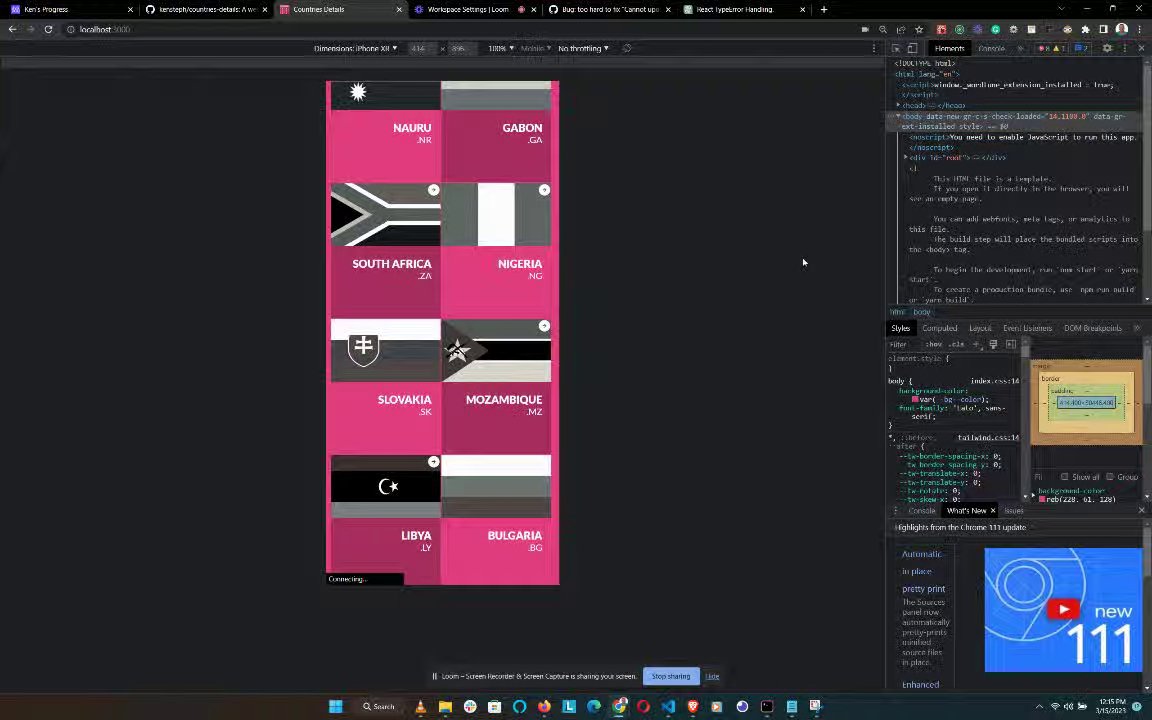Screen dimensions: 1152x720
Task: Expand the computed background-color property
Action: 1034,495
